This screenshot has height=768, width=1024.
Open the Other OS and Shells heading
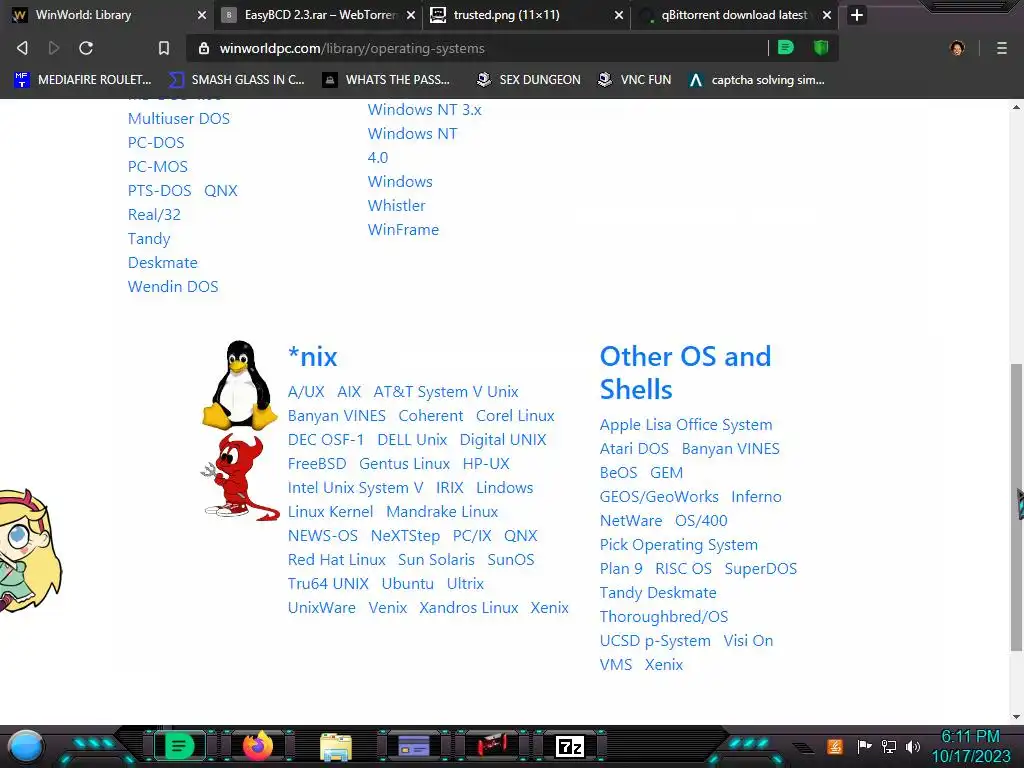point(685,372)
